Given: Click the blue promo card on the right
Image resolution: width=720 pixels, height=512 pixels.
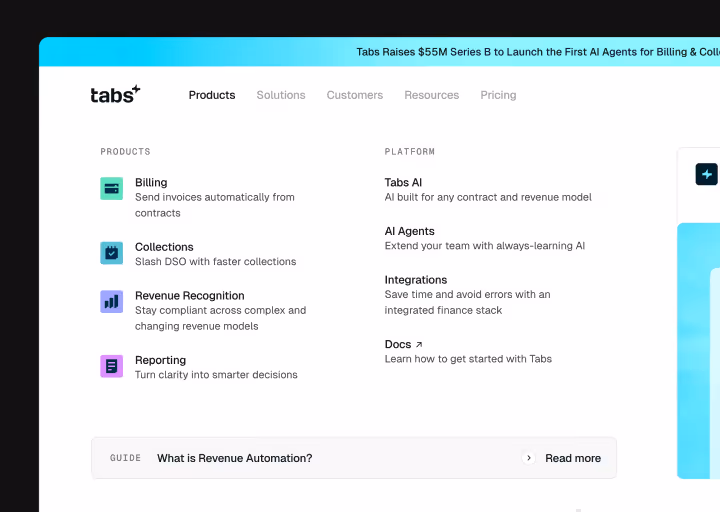Looking at the screenshot, I should [698, 351].
